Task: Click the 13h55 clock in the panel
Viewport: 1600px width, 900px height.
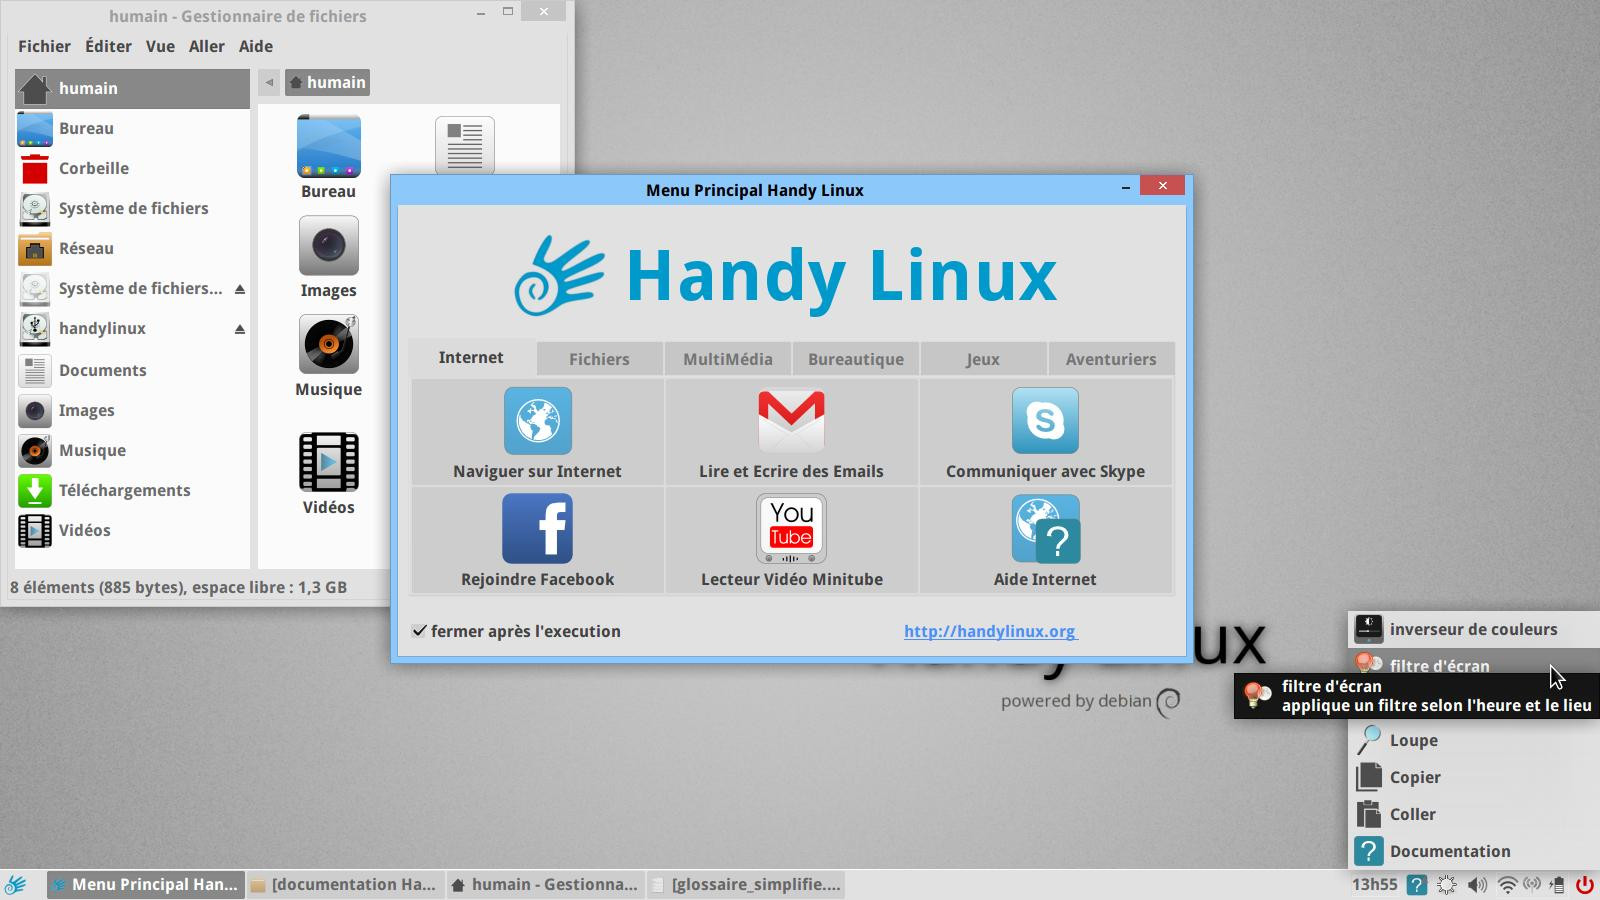Action: [1374, 884]
